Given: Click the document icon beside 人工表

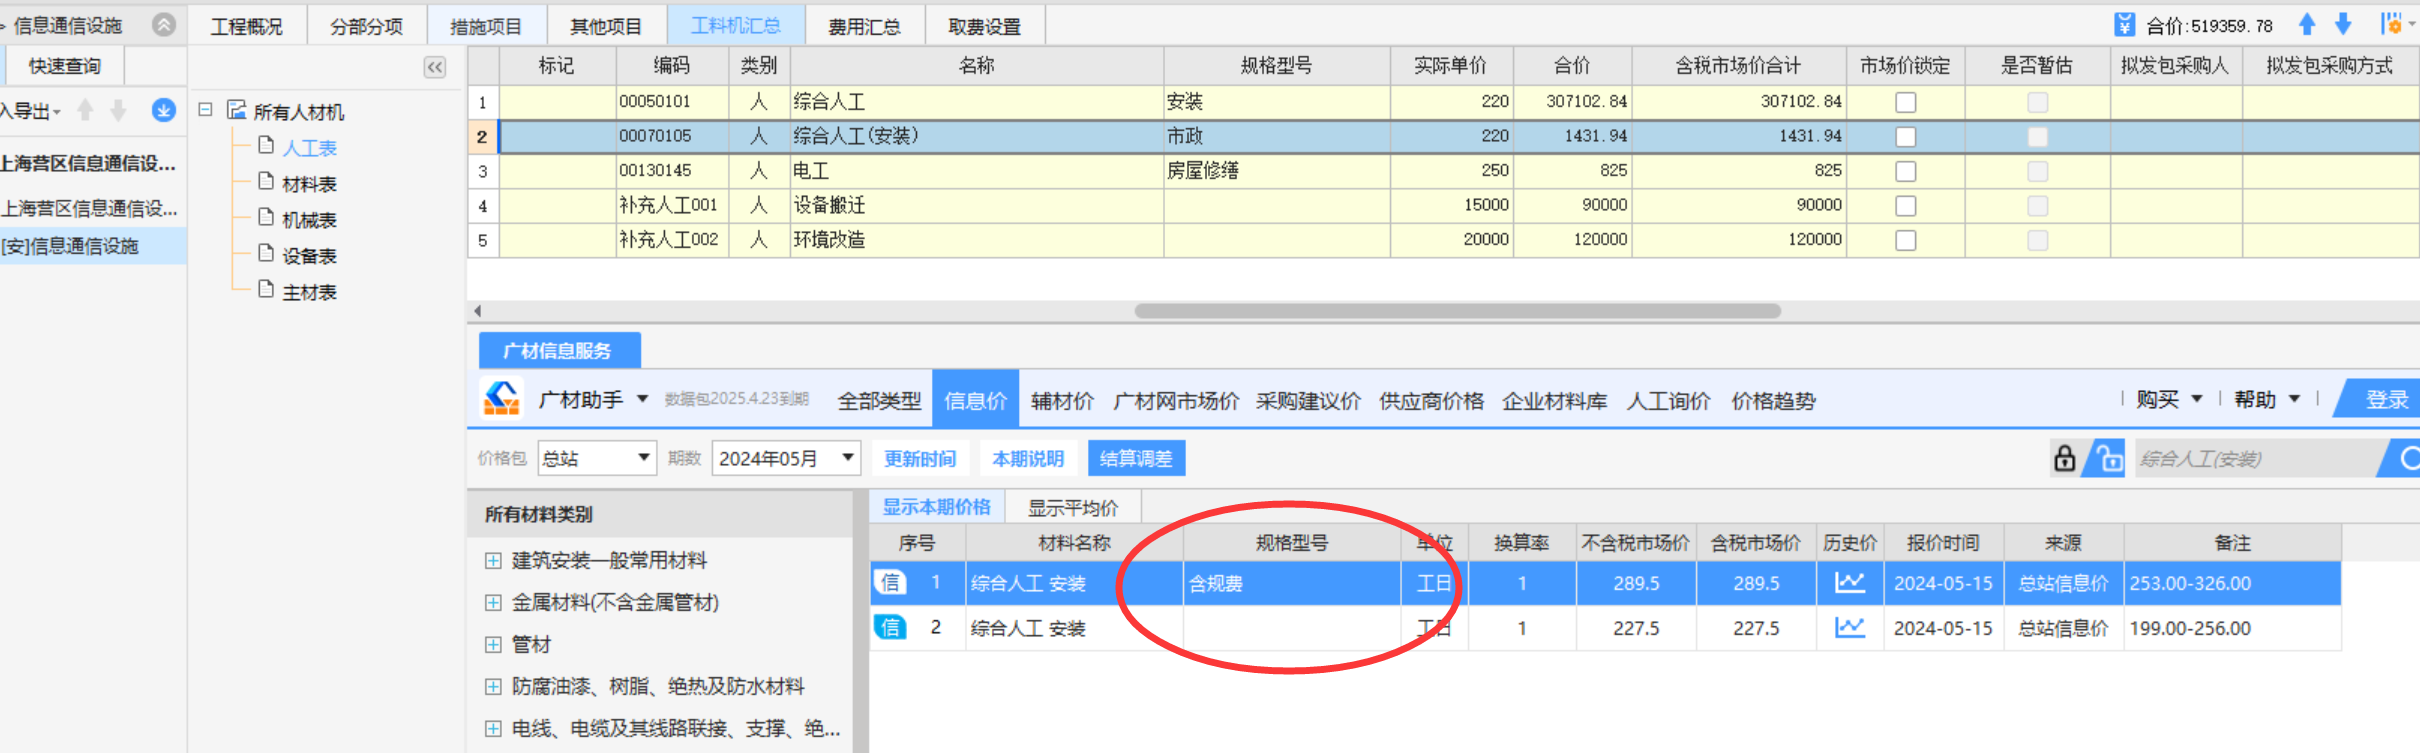Looking at the screenshot, I should (266, 146).
